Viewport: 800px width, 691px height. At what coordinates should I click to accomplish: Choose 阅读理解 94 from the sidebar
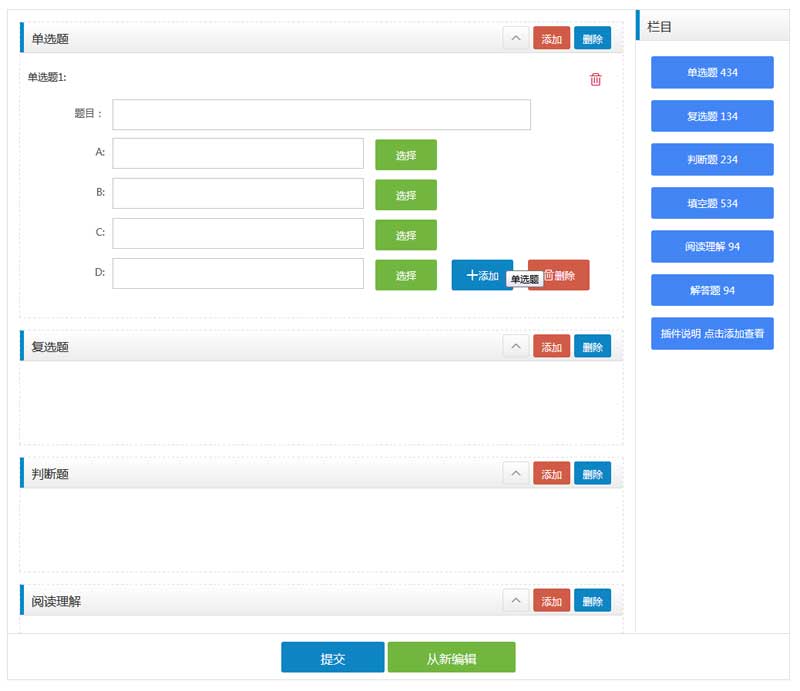click(712, 246)
